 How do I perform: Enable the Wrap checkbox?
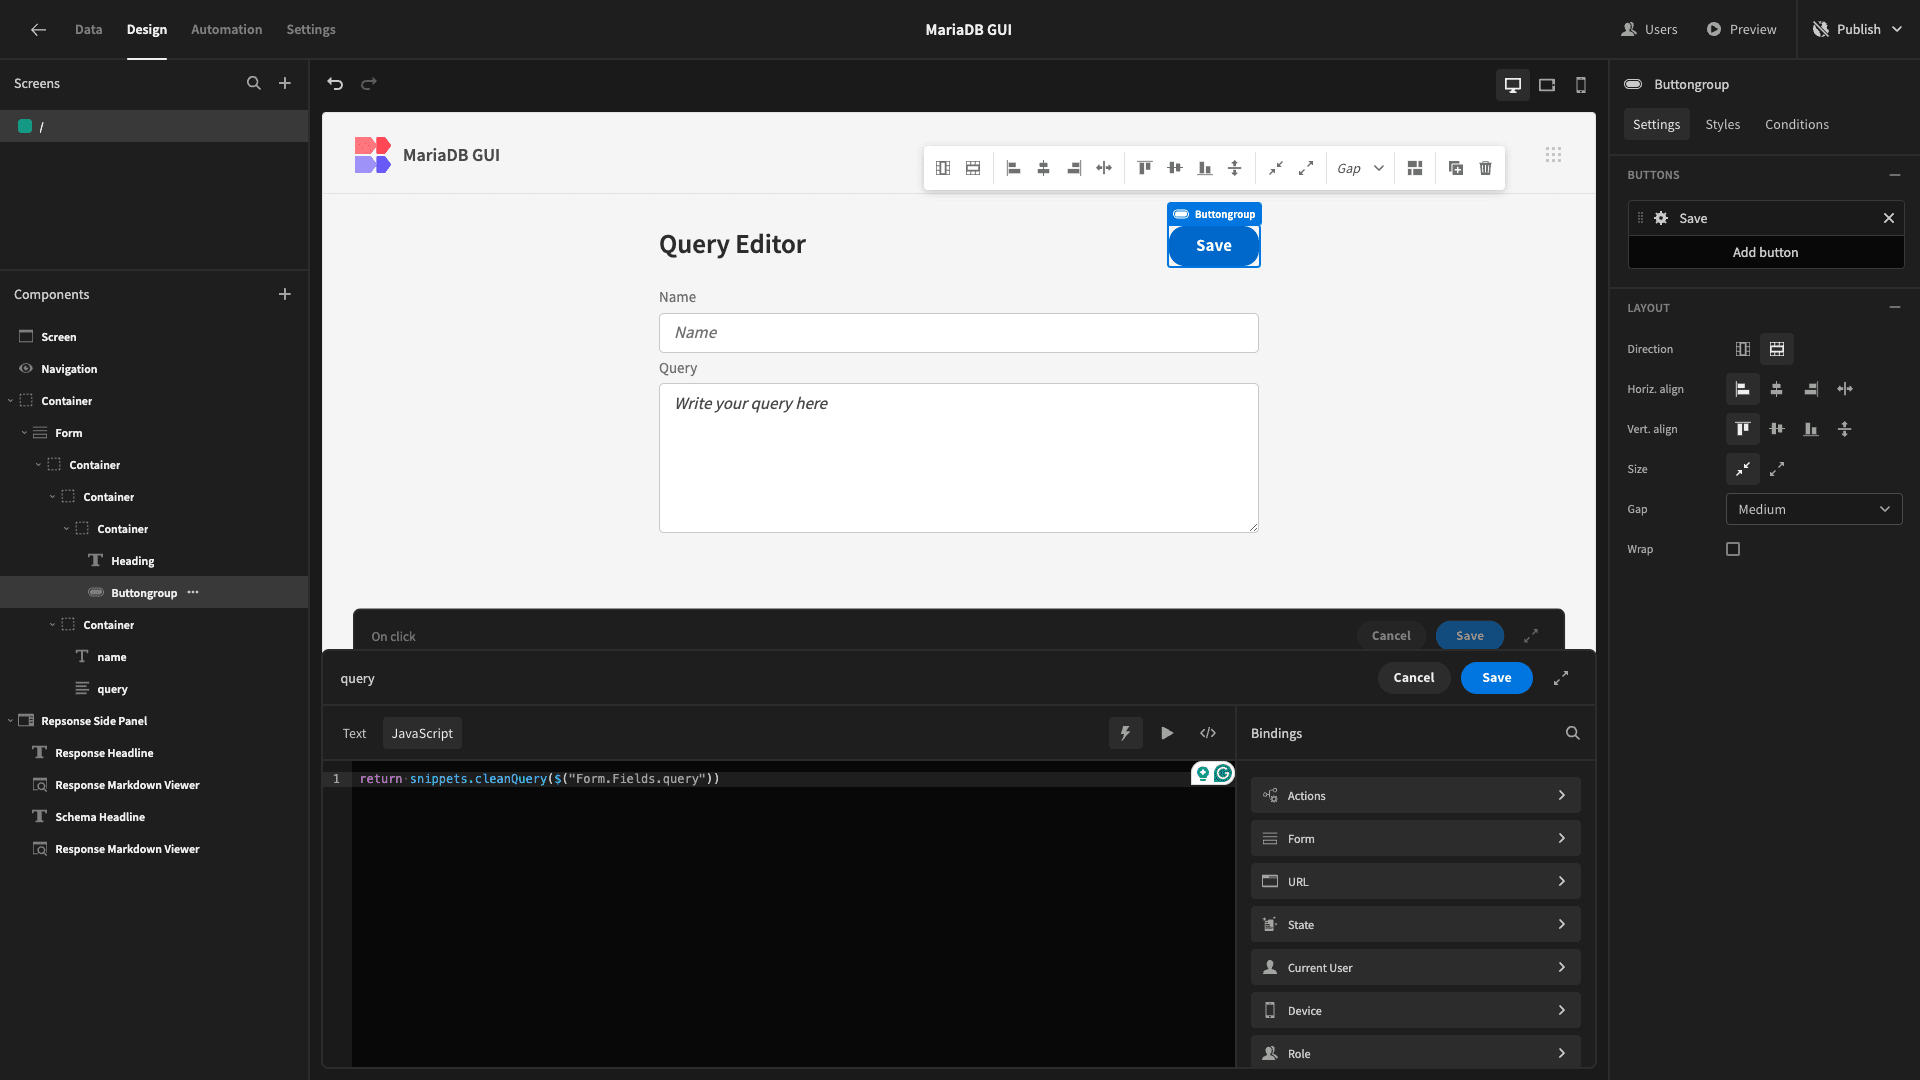1733,549
